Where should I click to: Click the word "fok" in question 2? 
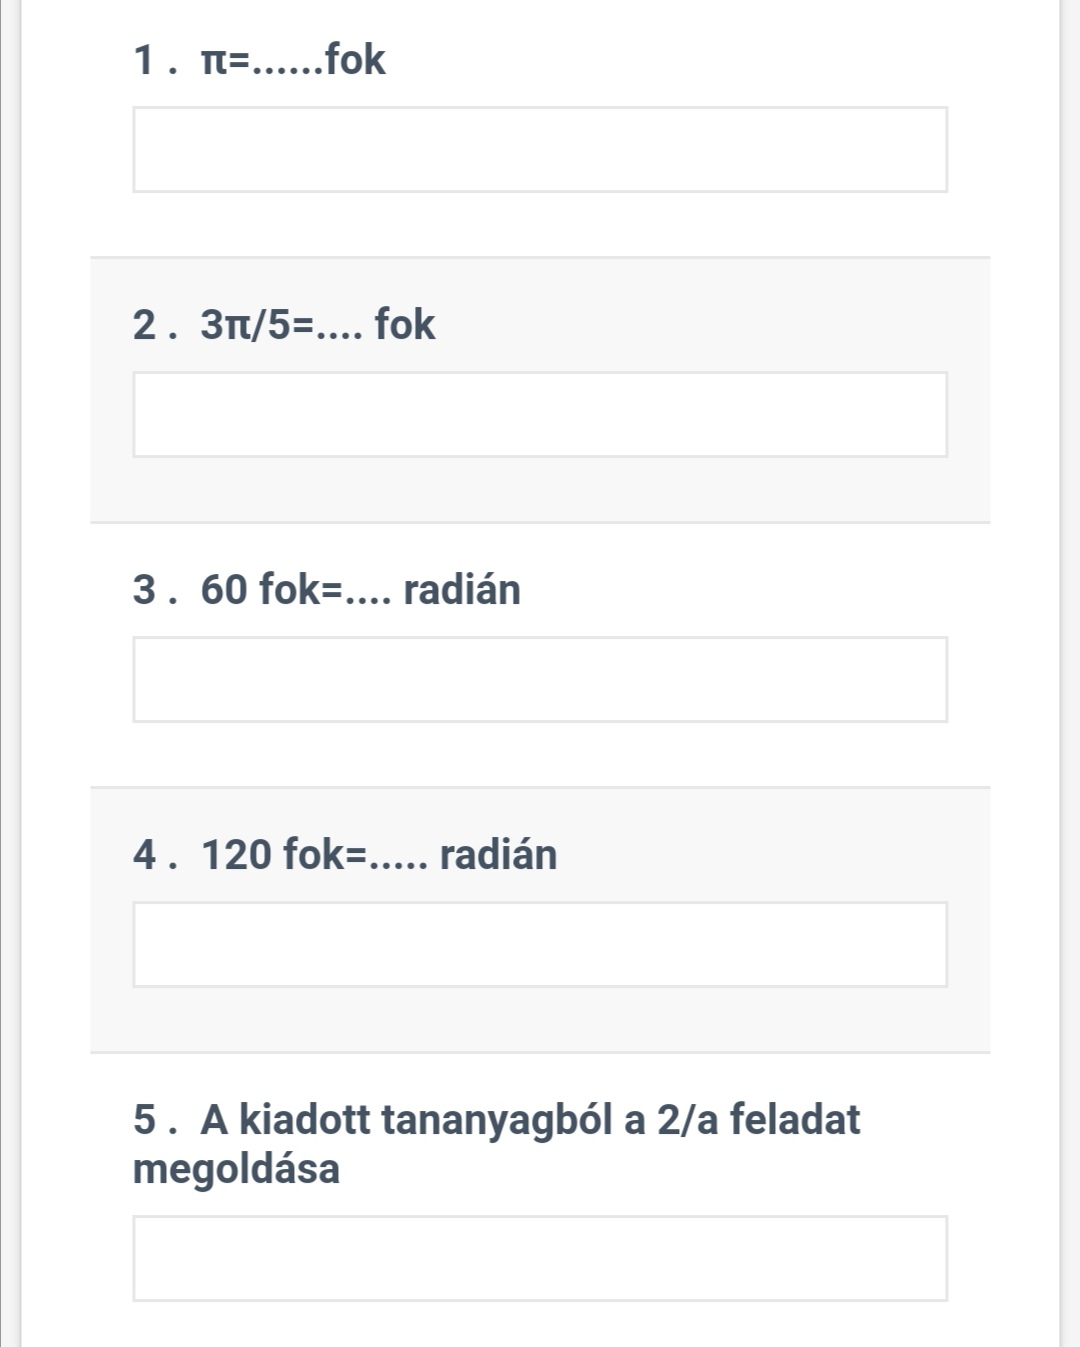(405, 325)
